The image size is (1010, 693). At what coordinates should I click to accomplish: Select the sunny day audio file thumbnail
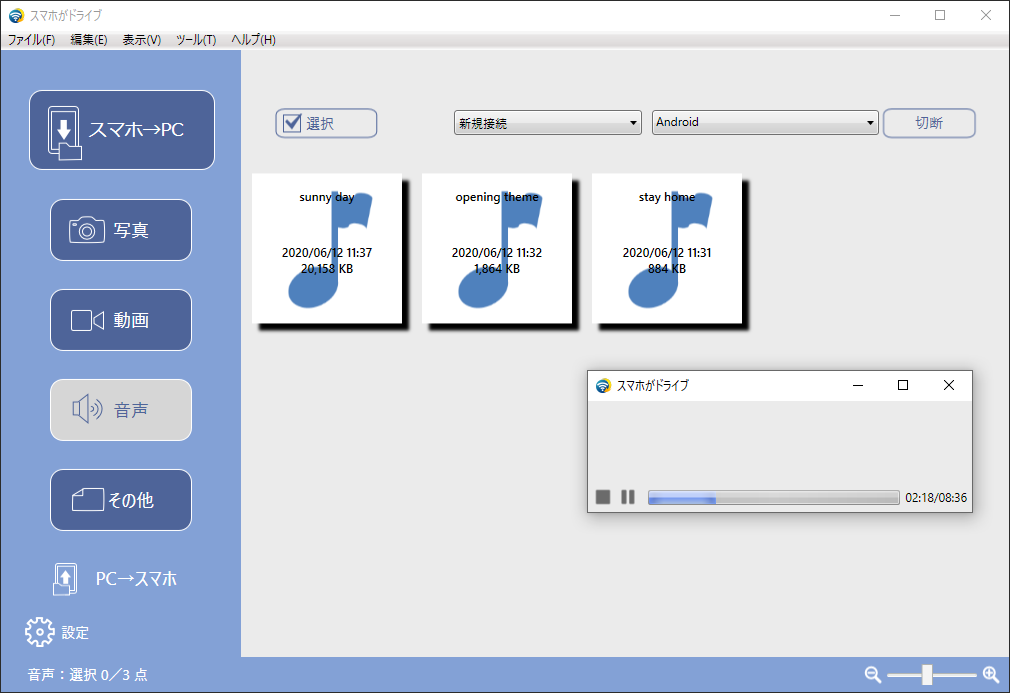point(327,249)
